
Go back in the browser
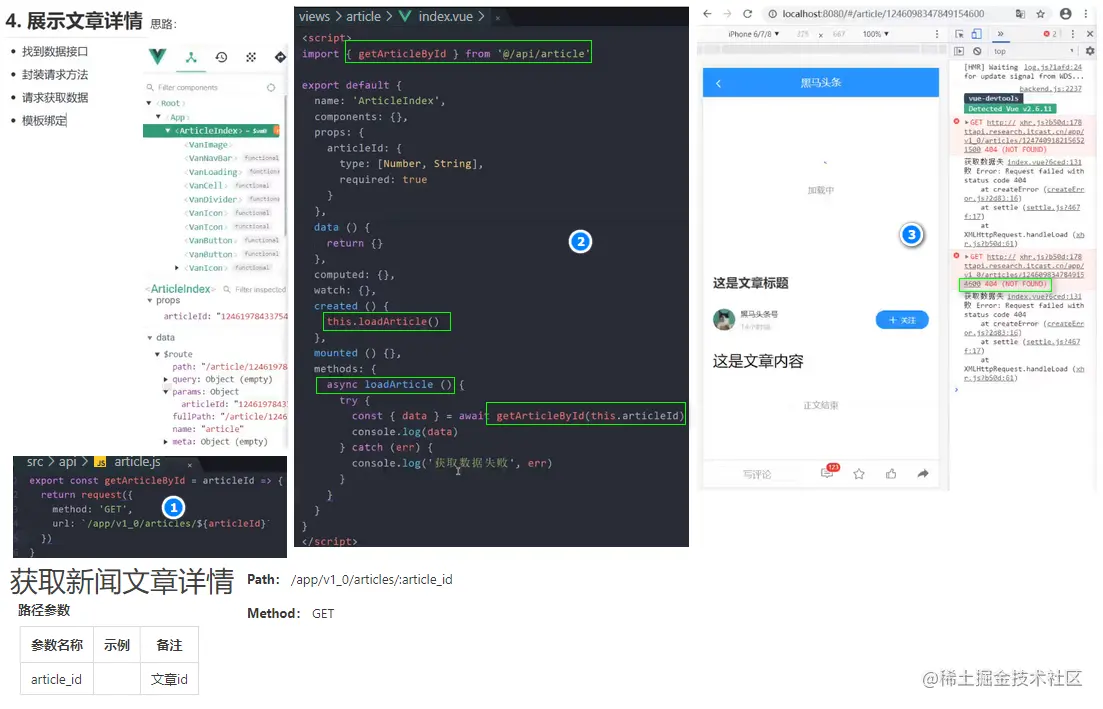point(707,13)
